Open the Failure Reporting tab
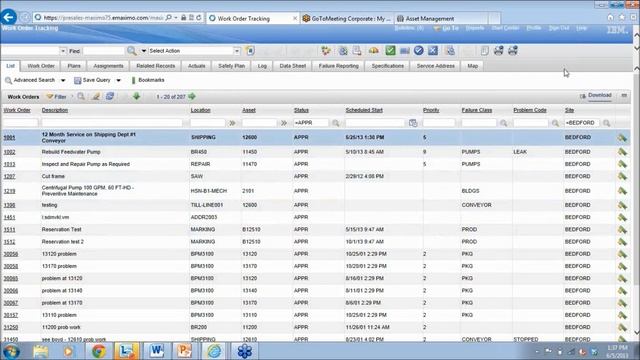640x360 pixels. click(x=338, y=66)
